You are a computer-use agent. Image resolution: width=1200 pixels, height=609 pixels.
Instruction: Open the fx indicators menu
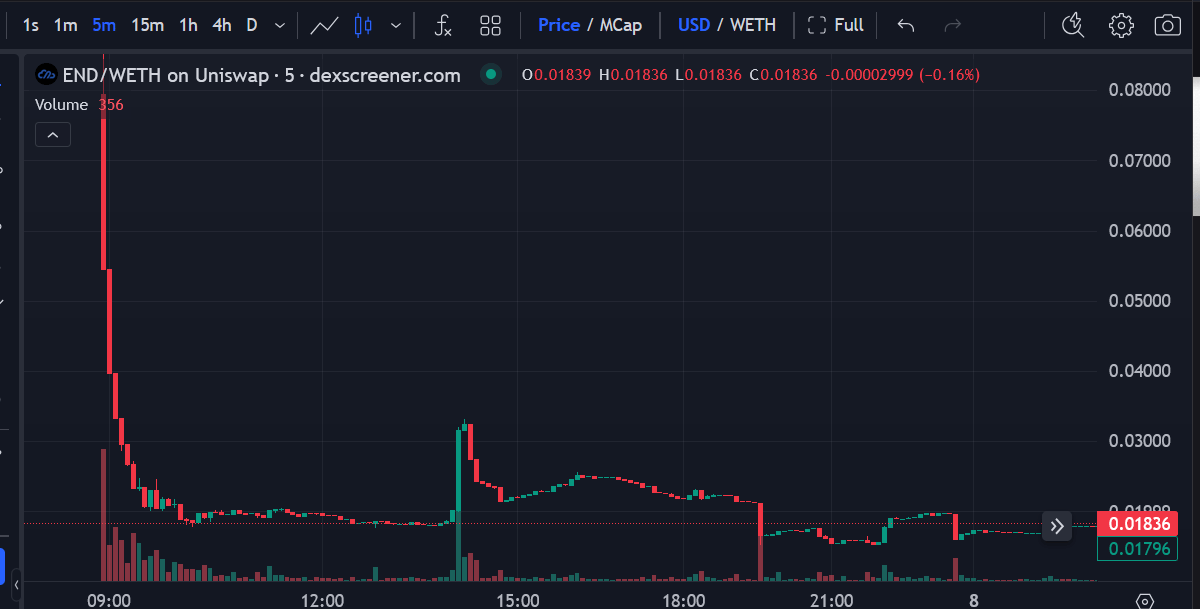(443, 25)
